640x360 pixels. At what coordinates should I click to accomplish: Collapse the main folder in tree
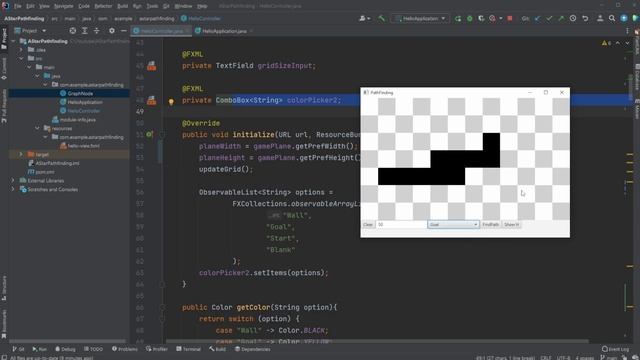29,67
